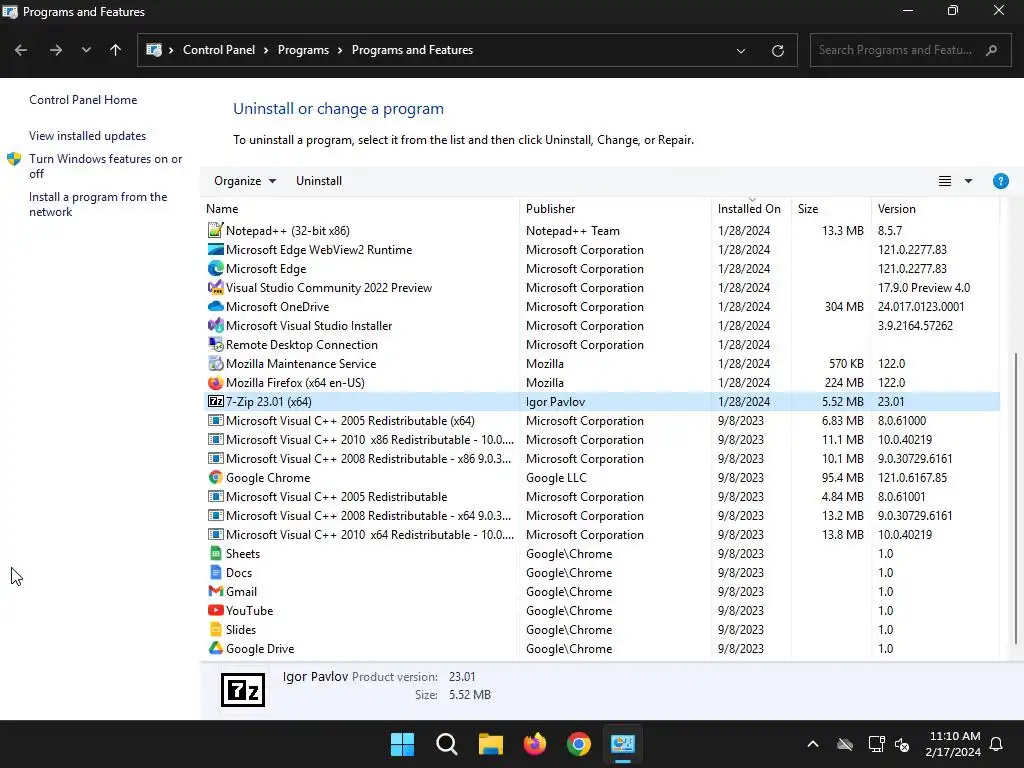Click the 7-Zip 23.01 row icon
Viewport: 1024px width, 768px height.
pos(216,402)
